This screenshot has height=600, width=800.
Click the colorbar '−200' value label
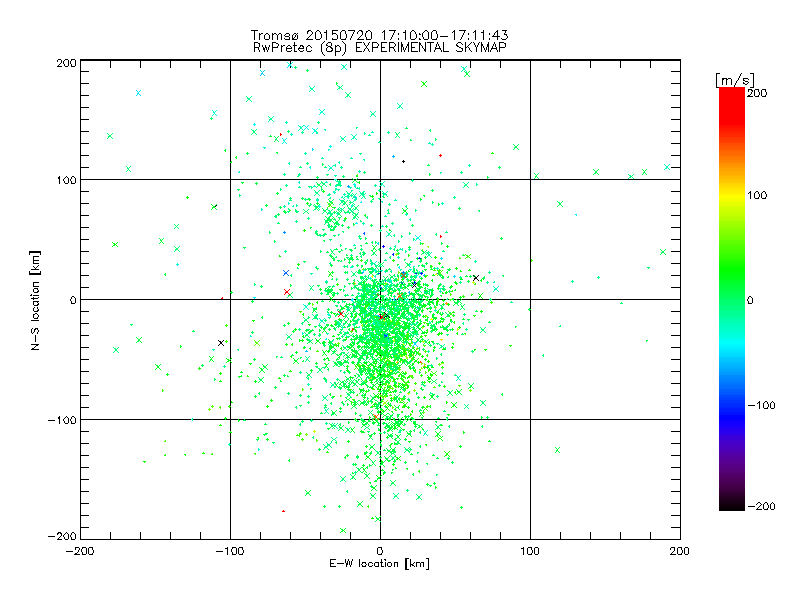pyautogui.click(x=761, y=506)
